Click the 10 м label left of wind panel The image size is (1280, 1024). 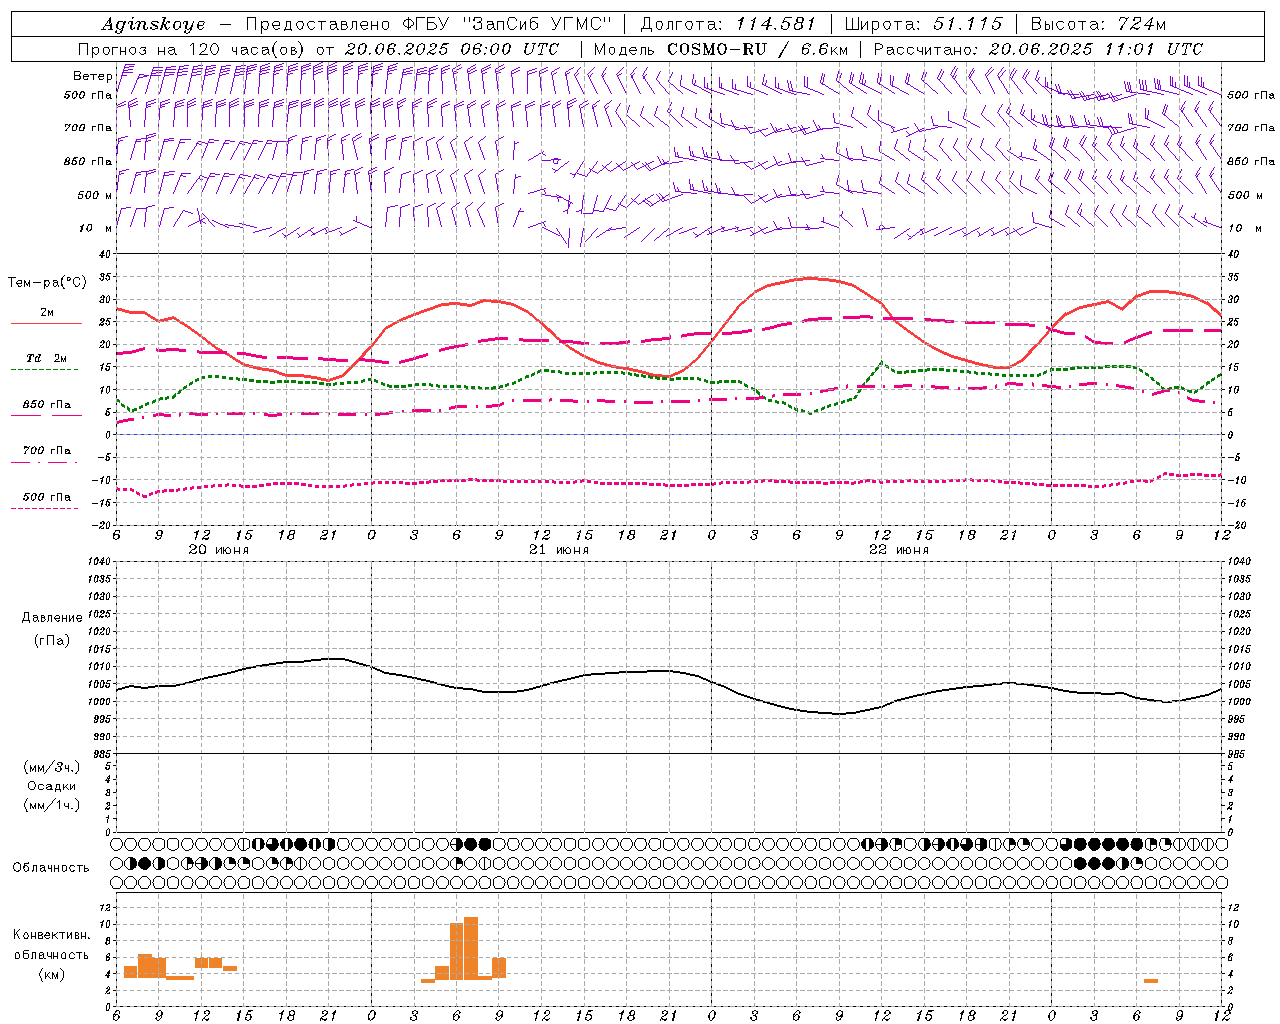(95, 229)
